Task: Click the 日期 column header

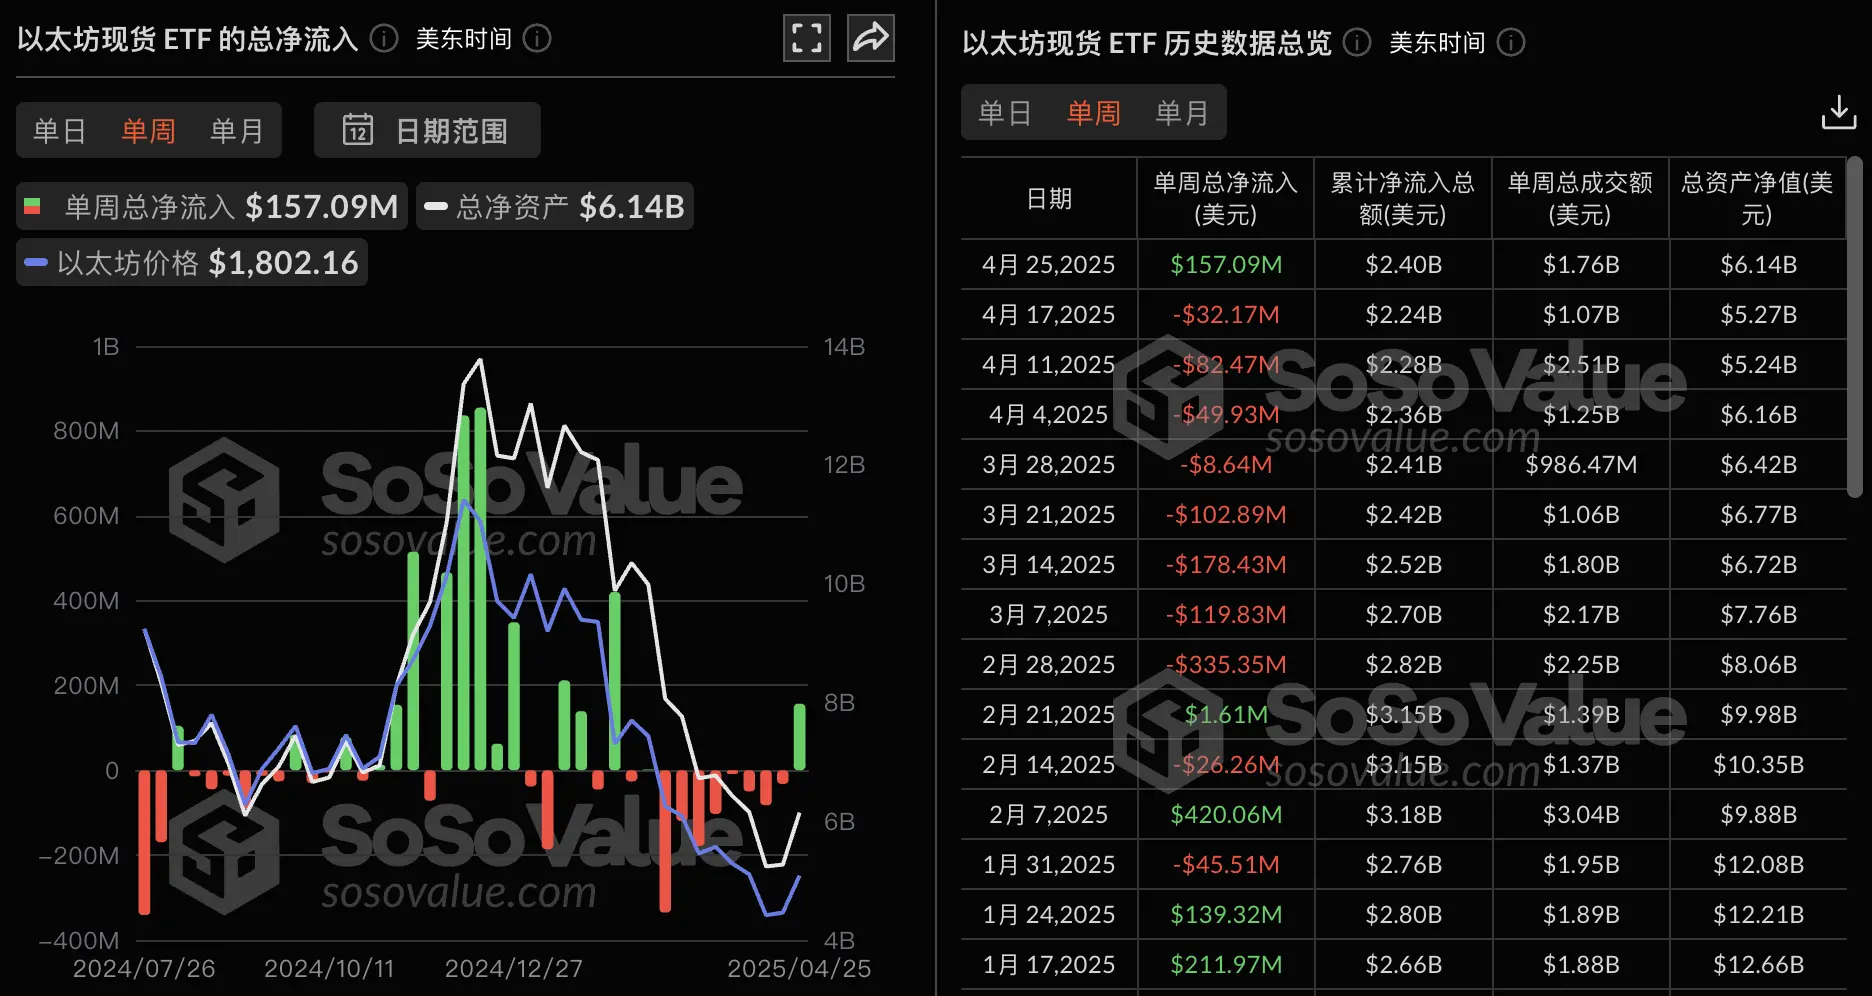Action: tap(1049, 198)
